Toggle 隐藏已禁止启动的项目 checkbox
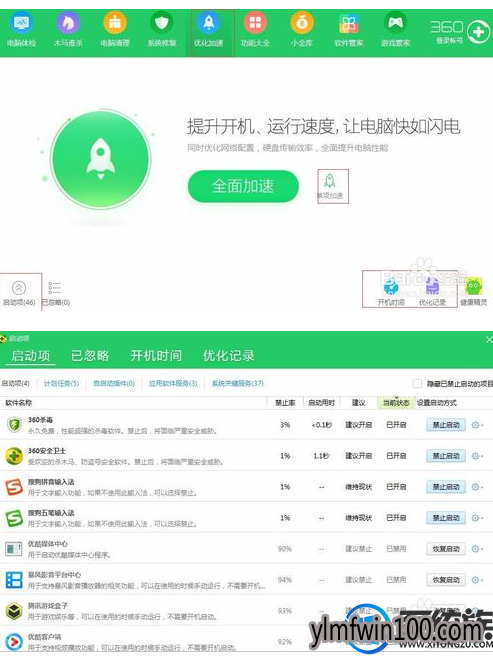This screenshot has height=657, width=493. 417,383
